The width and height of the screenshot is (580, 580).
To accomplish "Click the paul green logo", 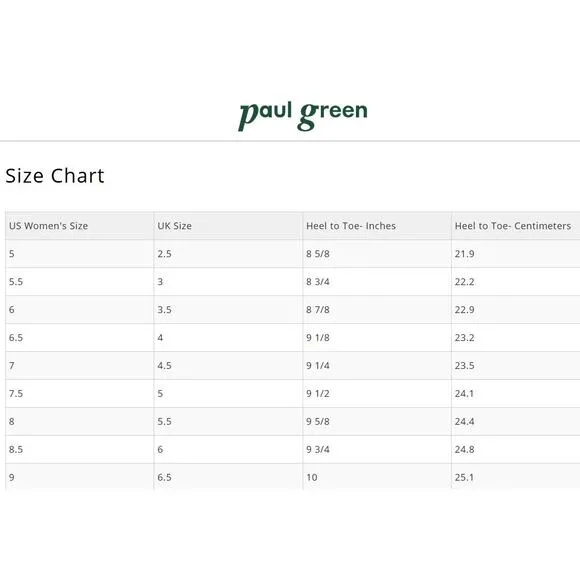I will [x=303, y=116].
